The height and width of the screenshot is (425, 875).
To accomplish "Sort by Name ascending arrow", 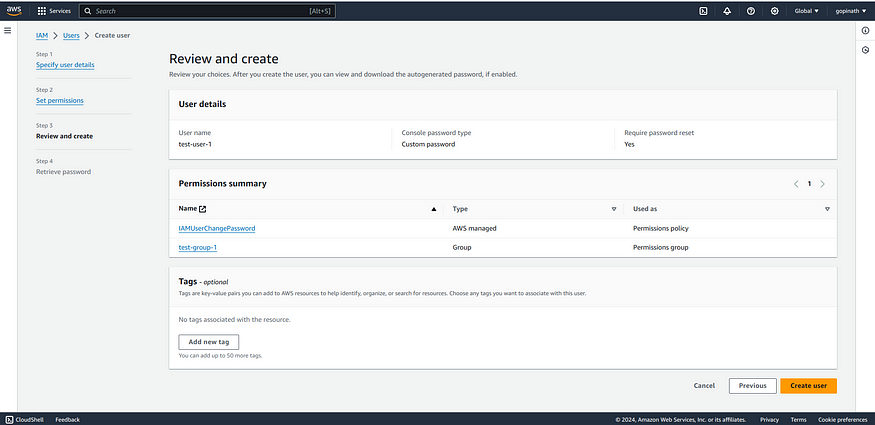I will click(434, 209).
